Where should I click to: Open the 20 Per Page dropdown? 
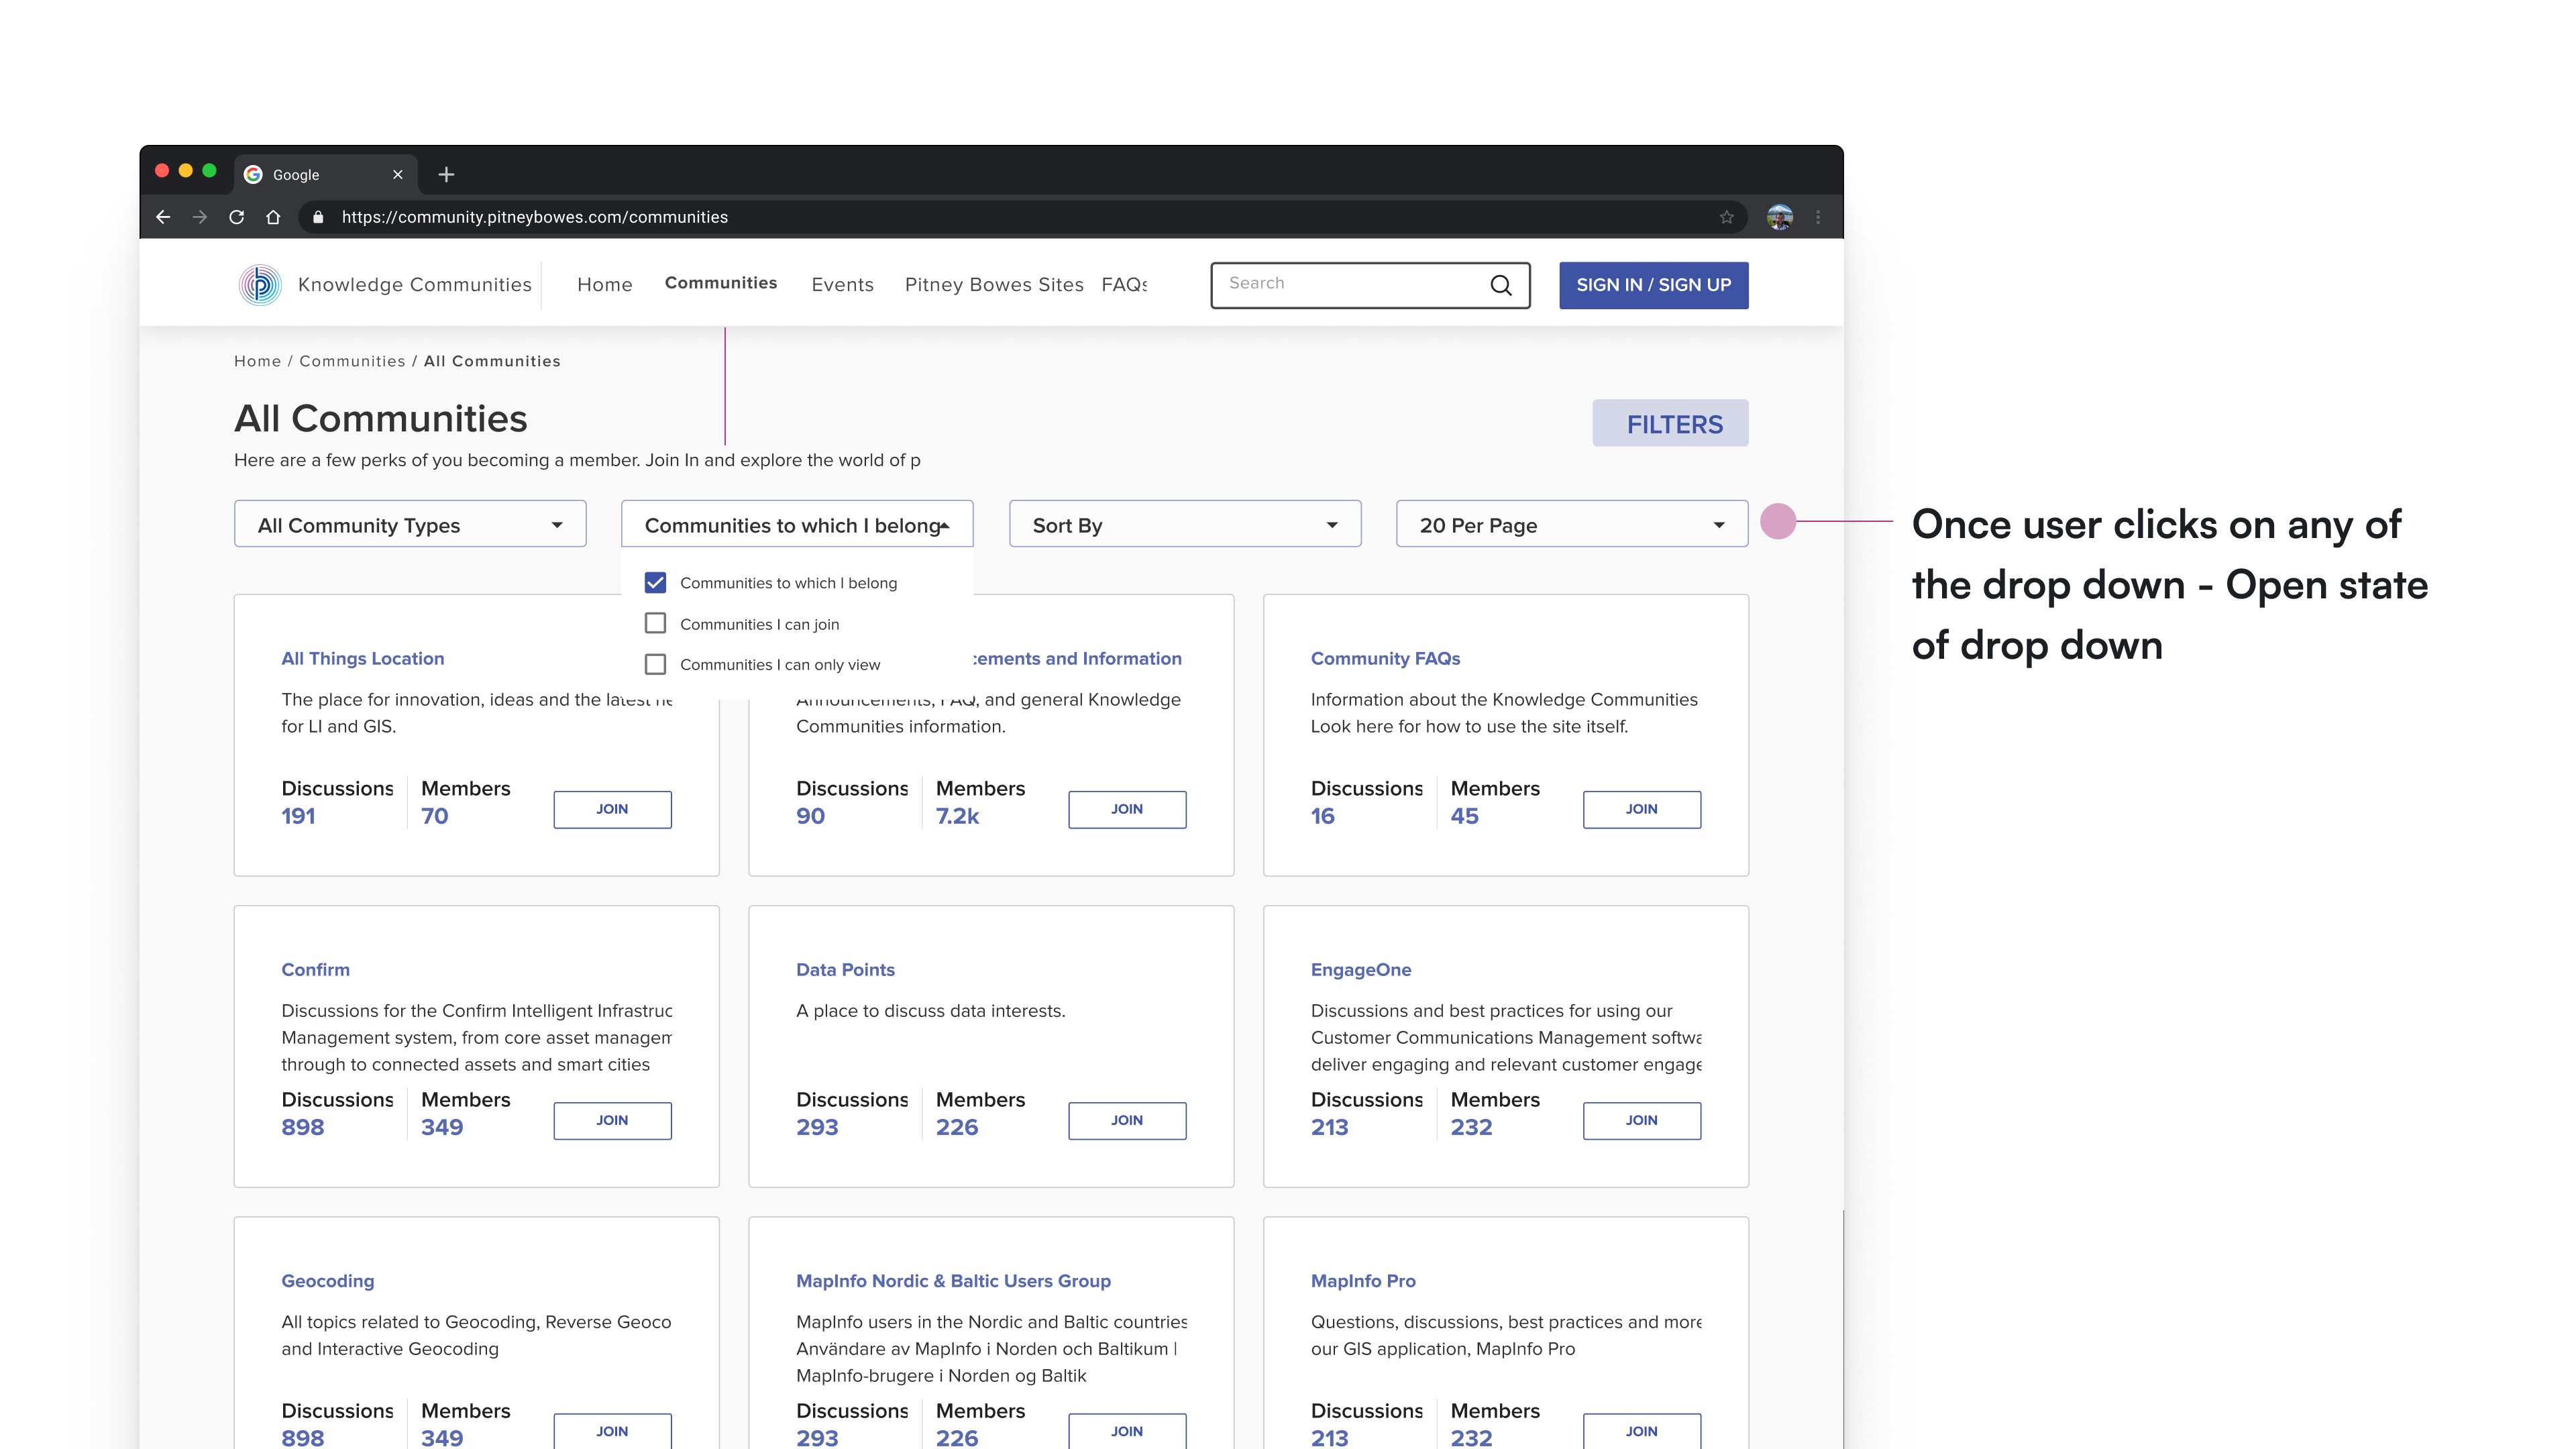[x=1571, y=525]
